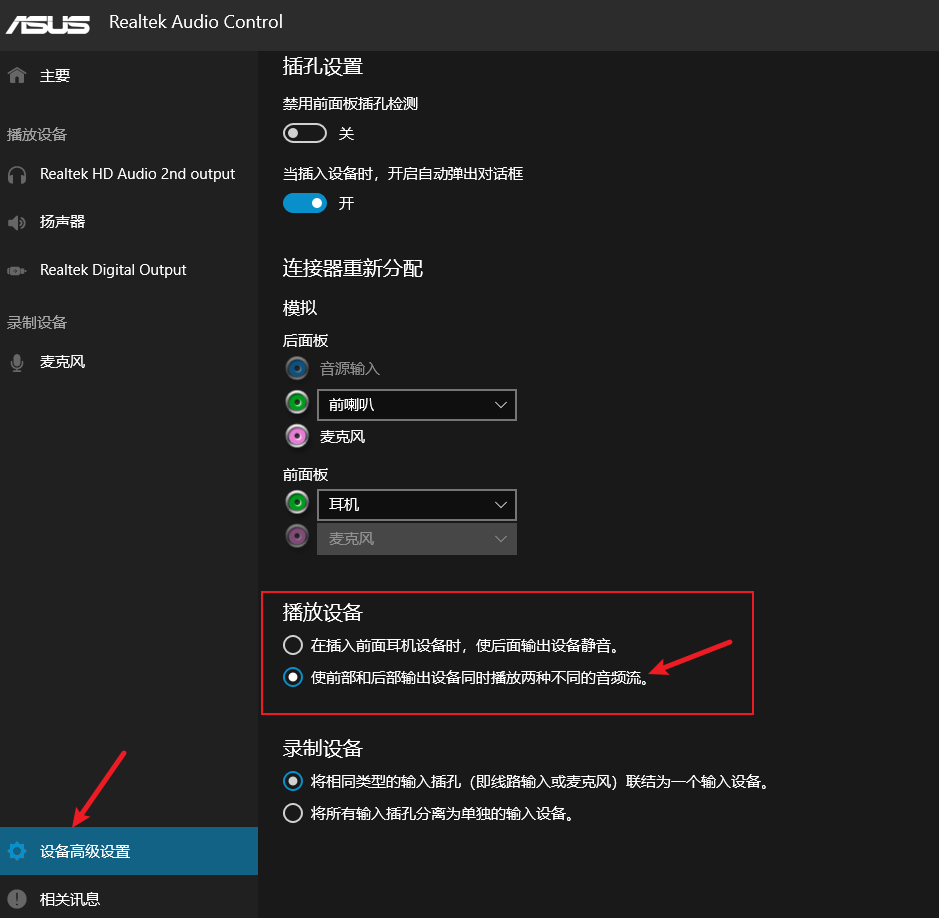Open the 前喇叭 rear panel dropdown
939x918 pixels.
[x=416, y=405]
